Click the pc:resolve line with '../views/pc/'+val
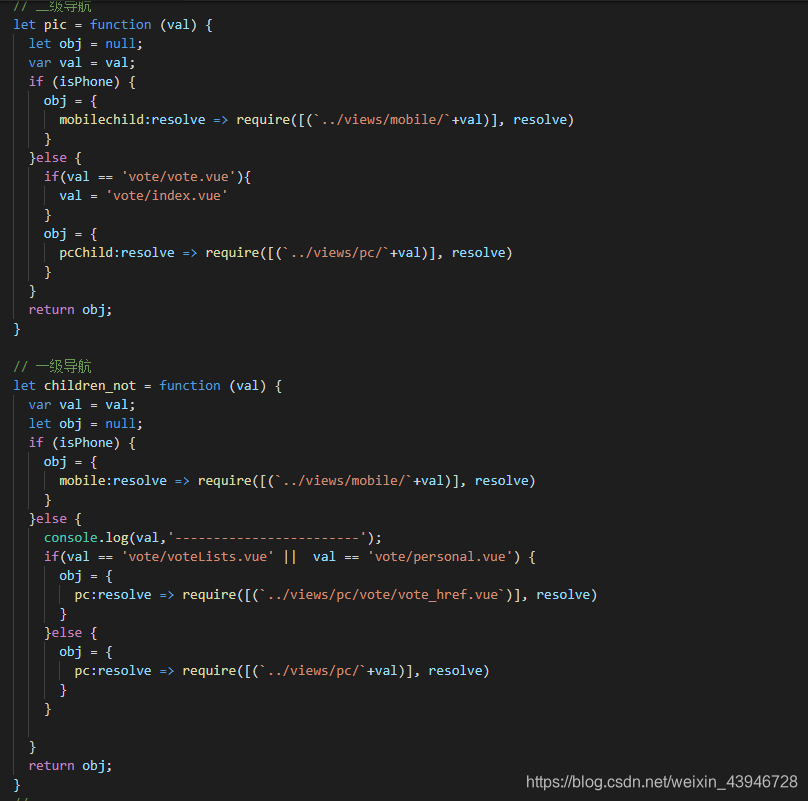The width and height of the screenshot is (808, 801). click(282, 671)
